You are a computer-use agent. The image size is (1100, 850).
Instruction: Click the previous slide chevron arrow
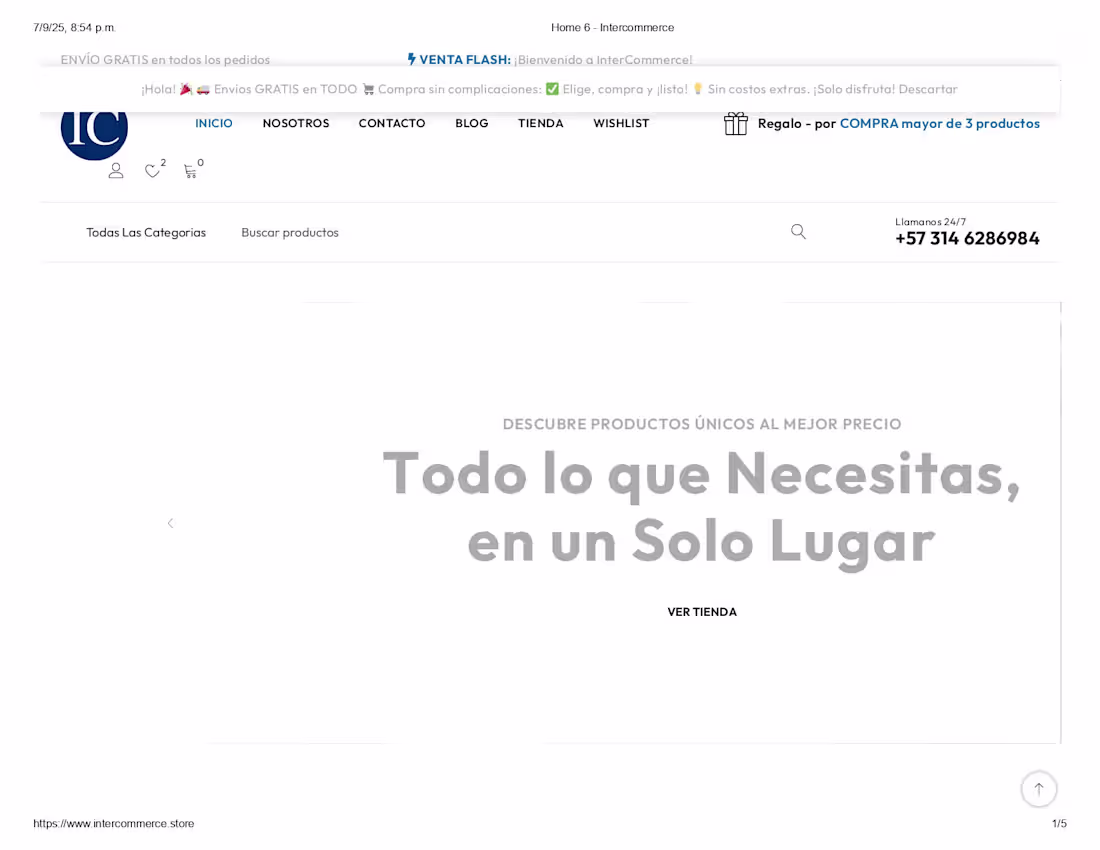pyautogui.click(x=170, y=523)
